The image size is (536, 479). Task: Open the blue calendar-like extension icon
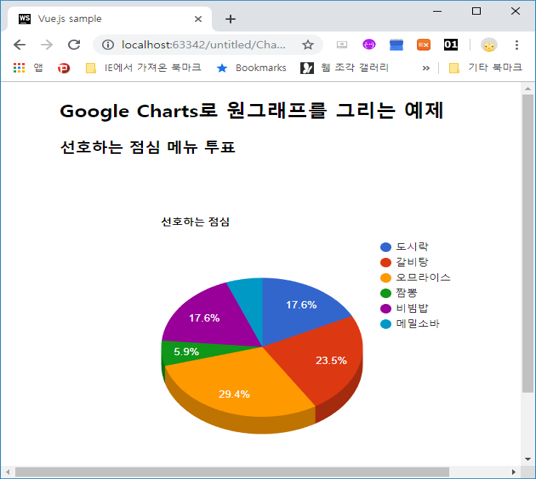coord(396,45)
